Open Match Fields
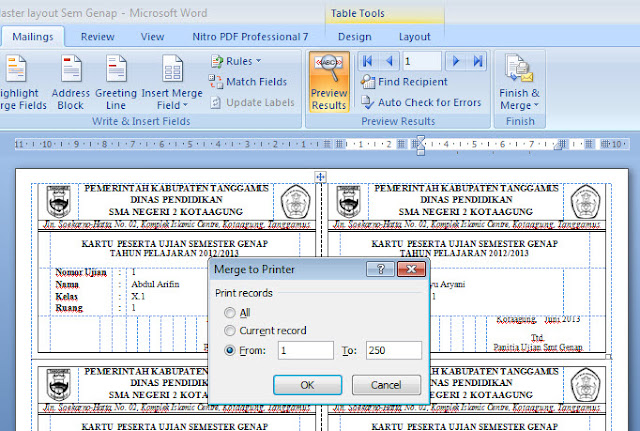This screenshot has width=640, height=431. click(248, 82)
